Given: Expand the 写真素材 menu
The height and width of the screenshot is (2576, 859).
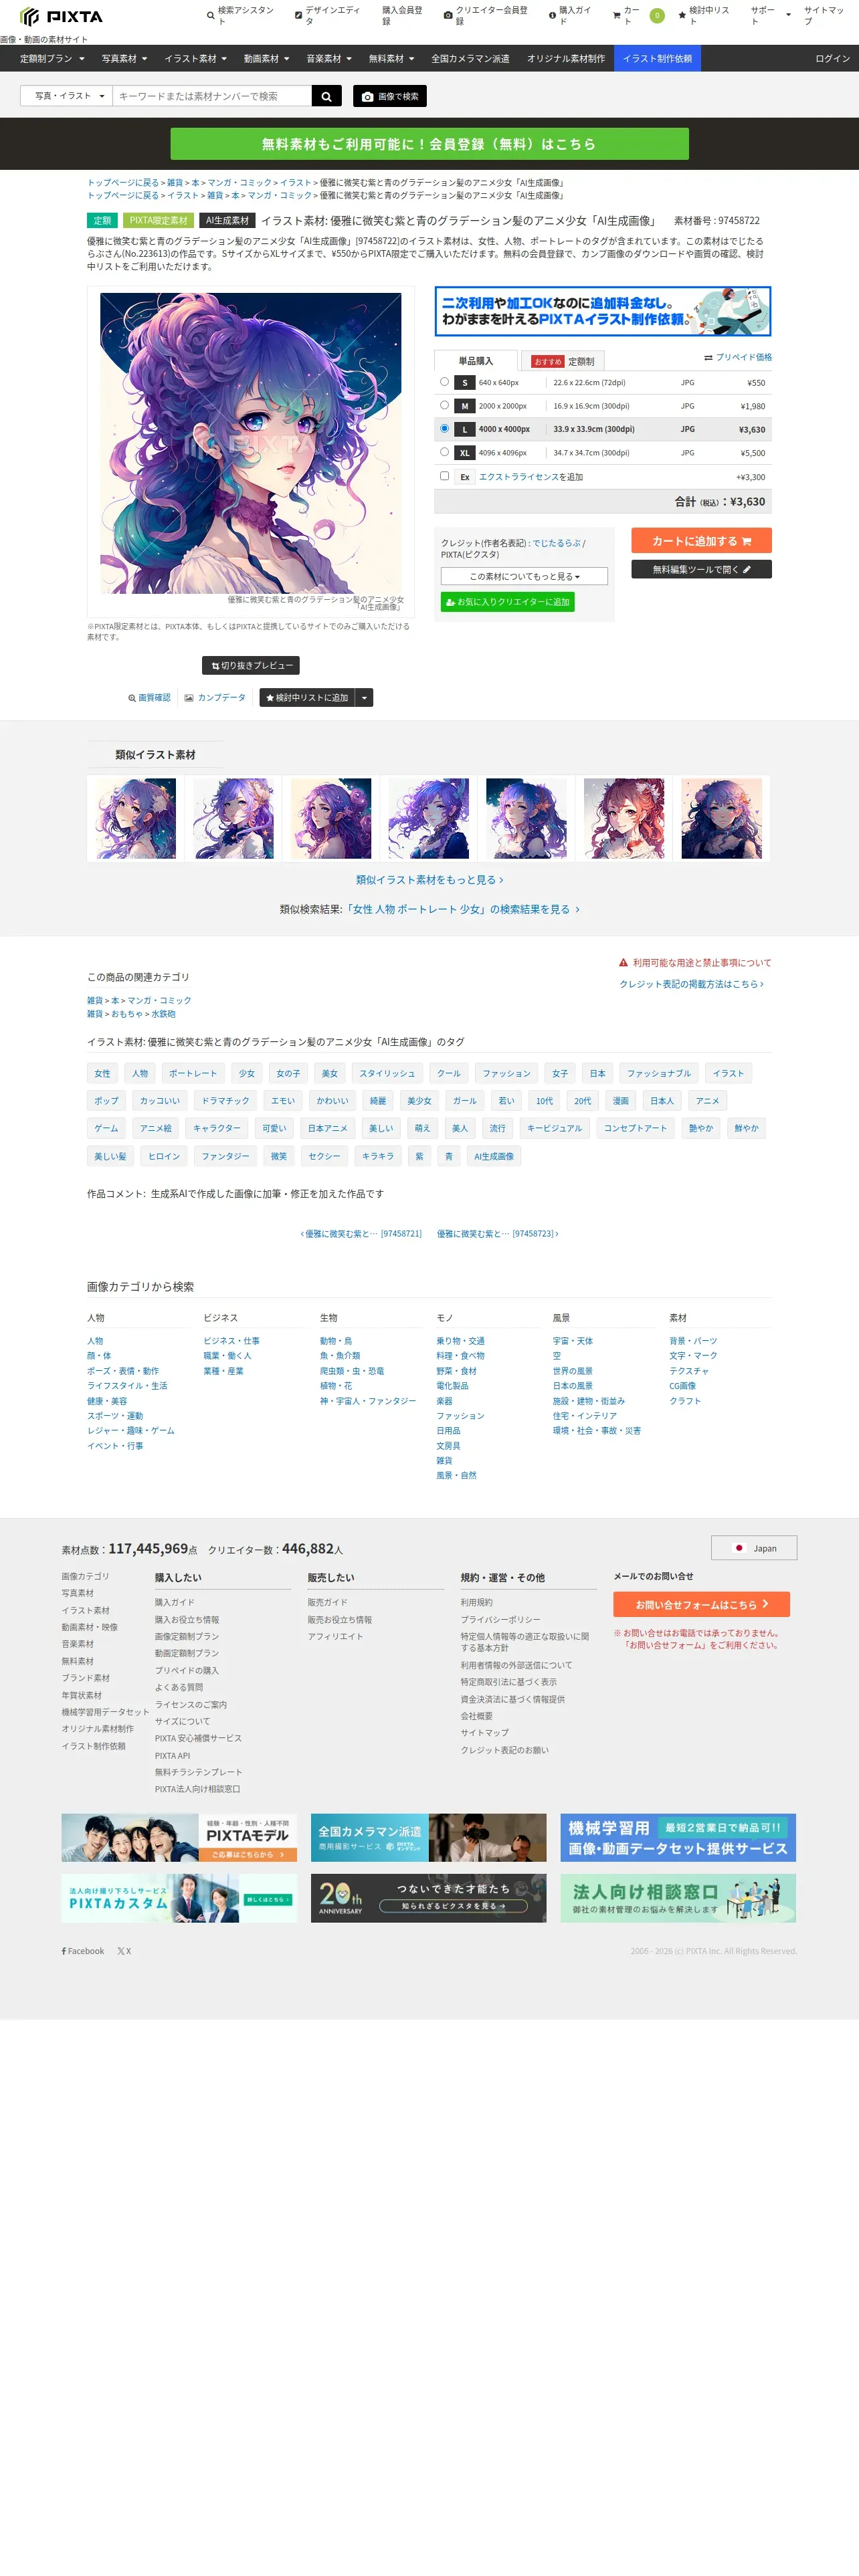Looking at the screenshot, I should click(x=124, y=59).
